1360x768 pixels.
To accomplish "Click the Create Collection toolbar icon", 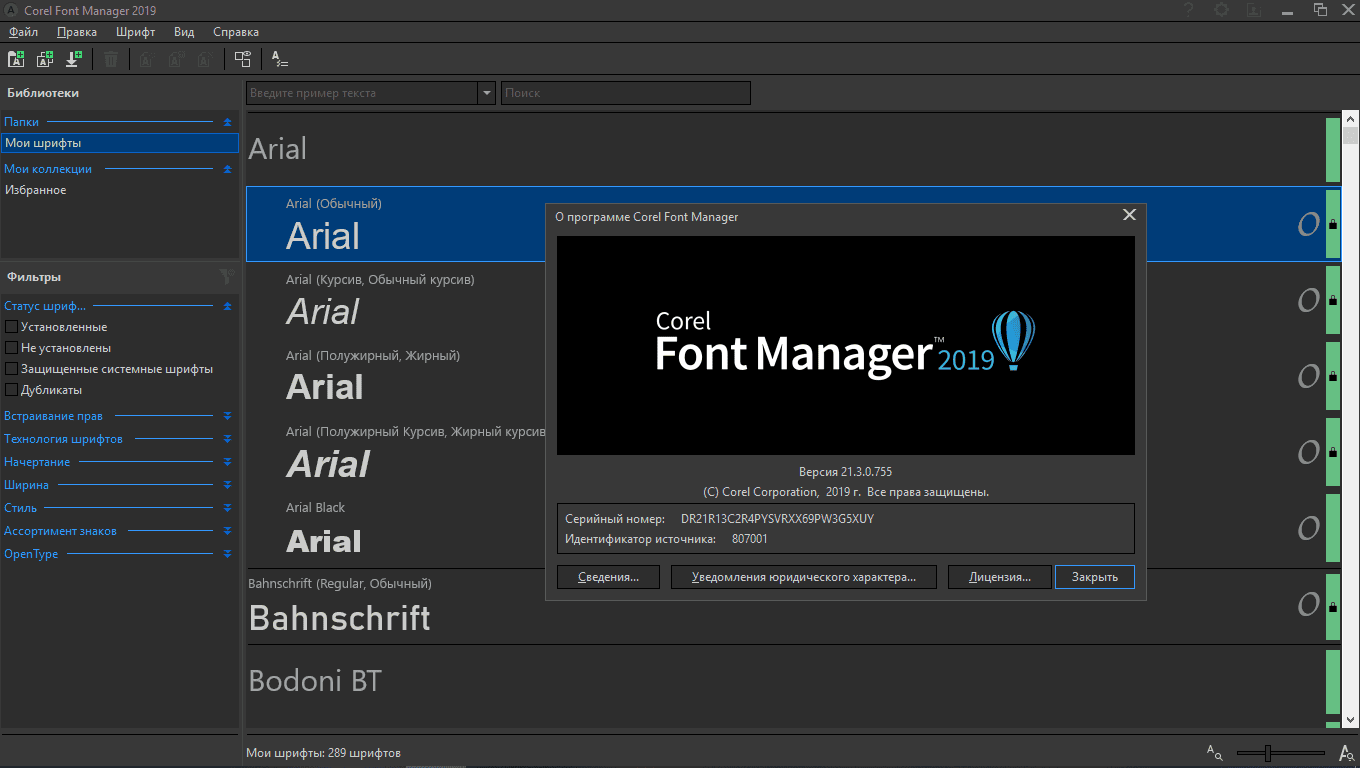I will pos(45,59).
